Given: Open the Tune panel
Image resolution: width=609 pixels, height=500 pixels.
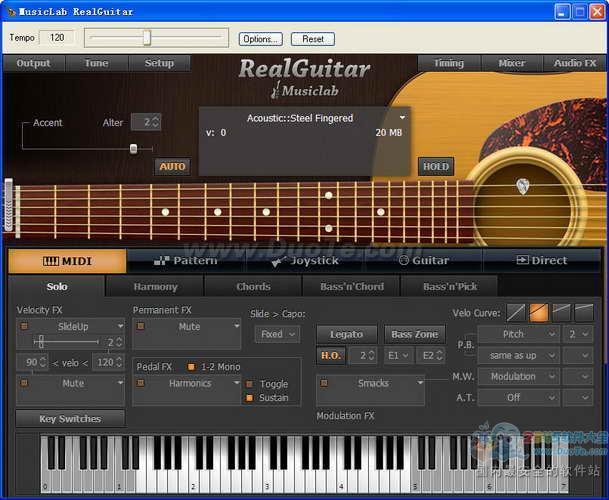Looking at the screenshot, I should [96, 63].
